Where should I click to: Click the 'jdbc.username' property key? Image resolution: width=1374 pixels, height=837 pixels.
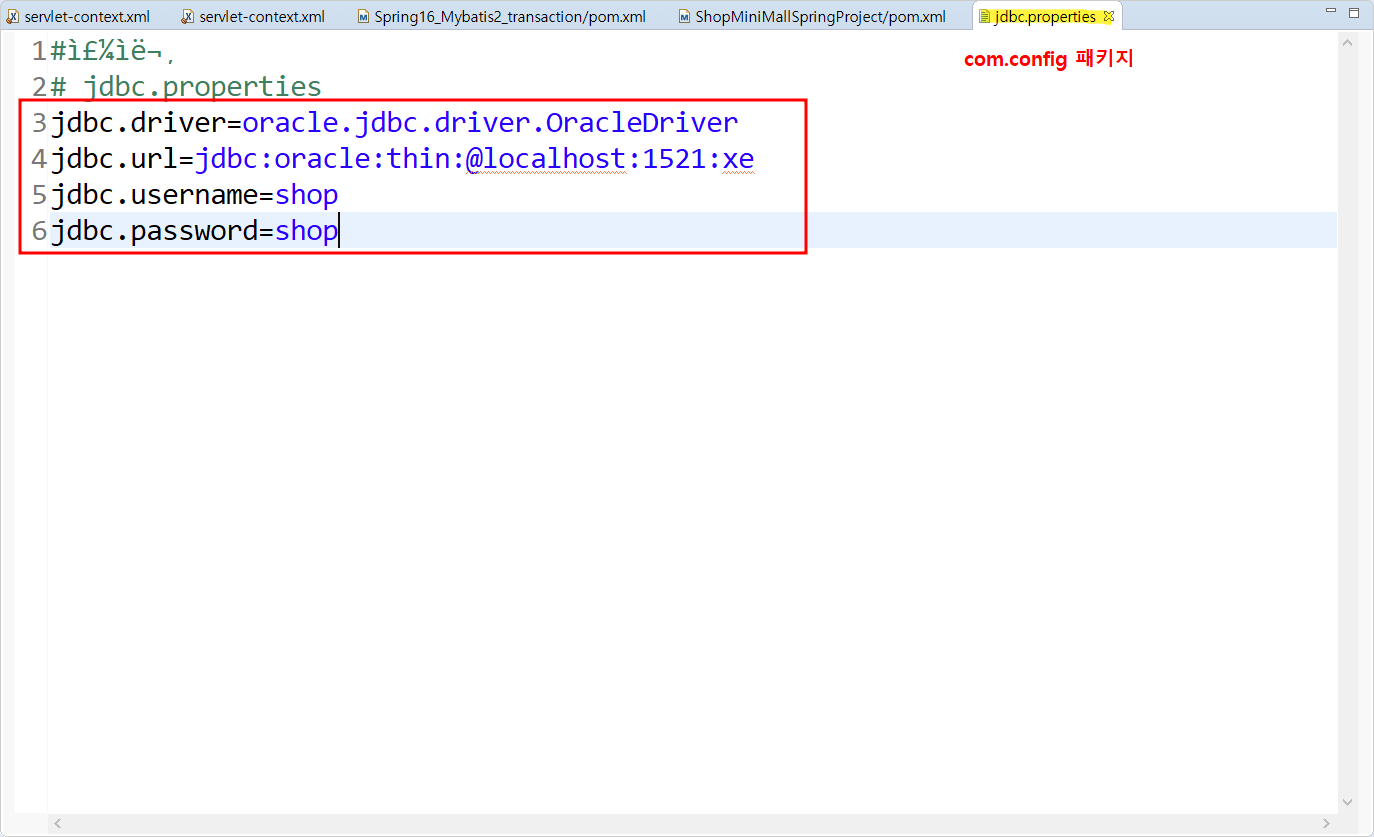(155, 195)
